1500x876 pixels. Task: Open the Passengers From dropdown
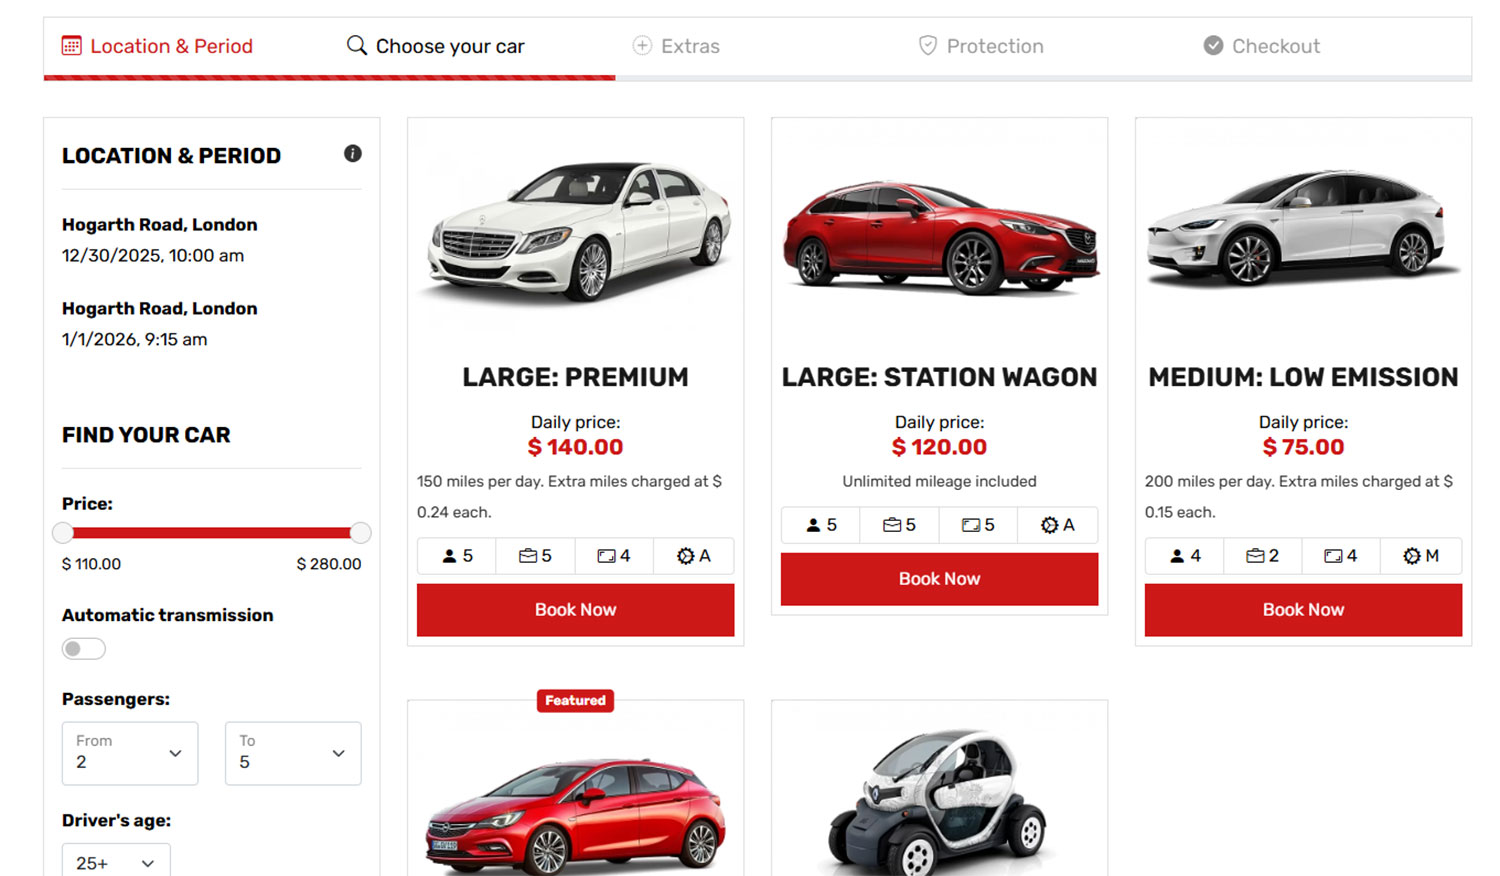pos(130,753)
